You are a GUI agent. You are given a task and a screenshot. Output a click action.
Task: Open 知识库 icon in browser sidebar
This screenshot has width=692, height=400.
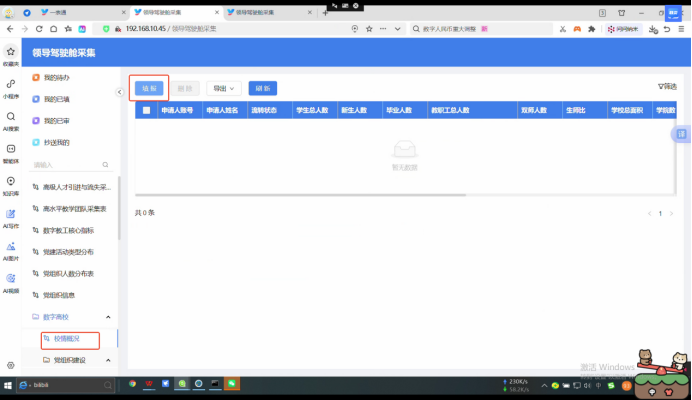(x=11, y=181)
